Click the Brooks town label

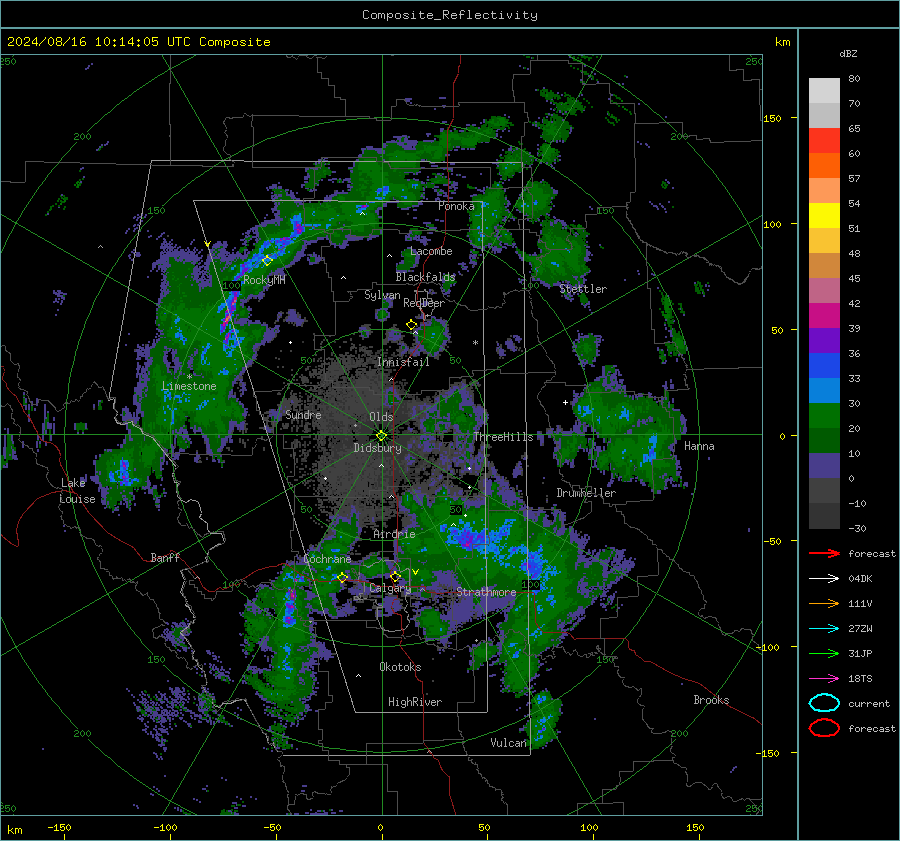click(711, 699)
